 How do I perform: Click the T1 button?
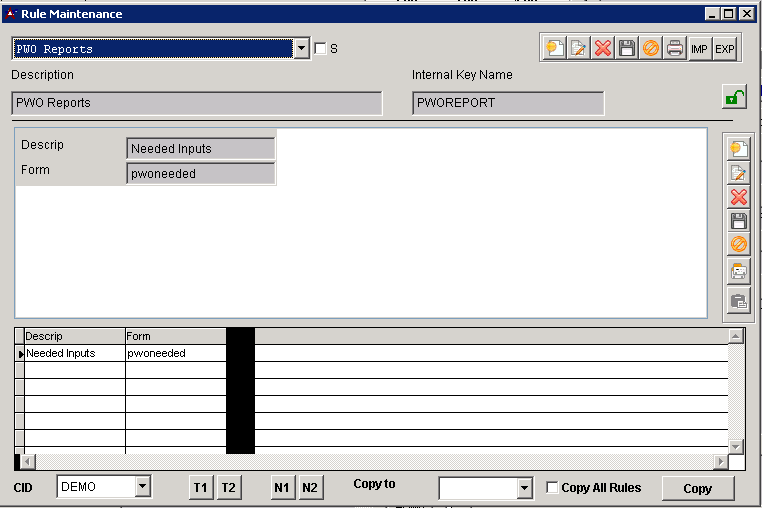pyautogui.click(x=201, y=487)
